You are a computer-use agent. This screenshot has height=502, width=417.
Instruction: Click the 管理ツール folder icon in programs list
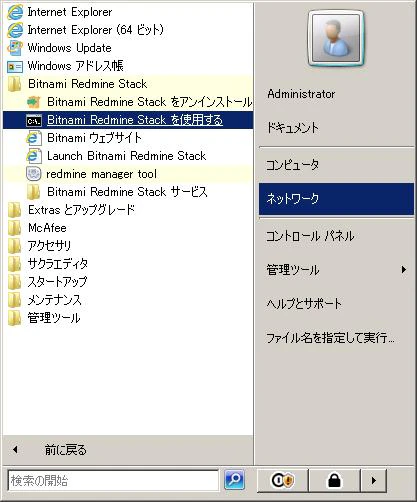click(15, 318)
